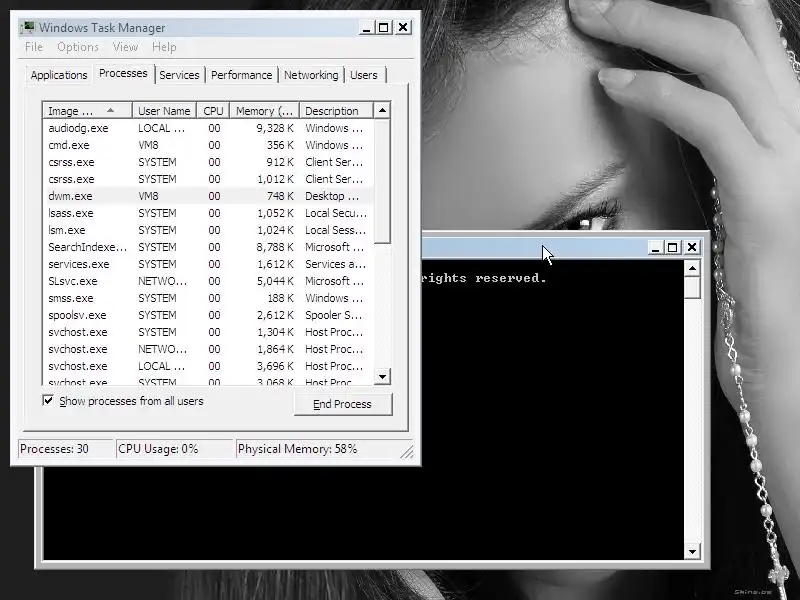Image resolution: width=800 pixels, height=600 pixels.
Task: Click the 5,044 K memory value
Action: tap(275, 281)
